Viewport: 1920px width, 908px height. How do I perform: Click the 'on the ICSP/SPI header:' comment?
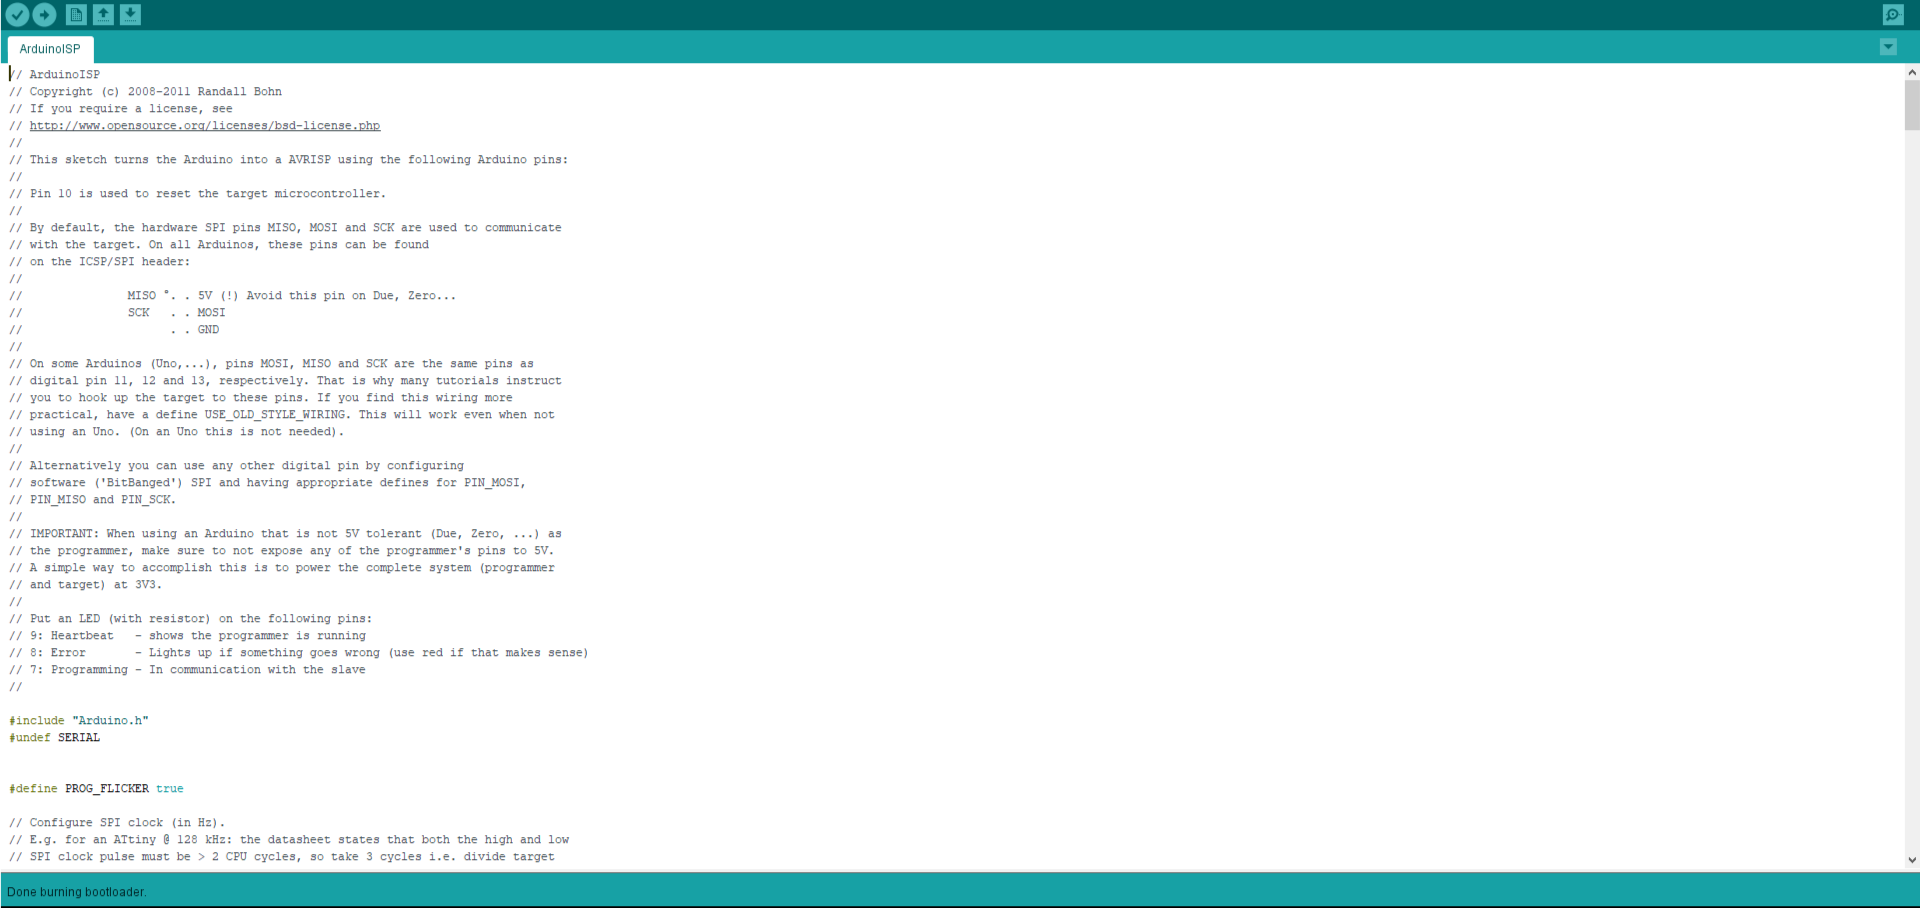(100, 262)
